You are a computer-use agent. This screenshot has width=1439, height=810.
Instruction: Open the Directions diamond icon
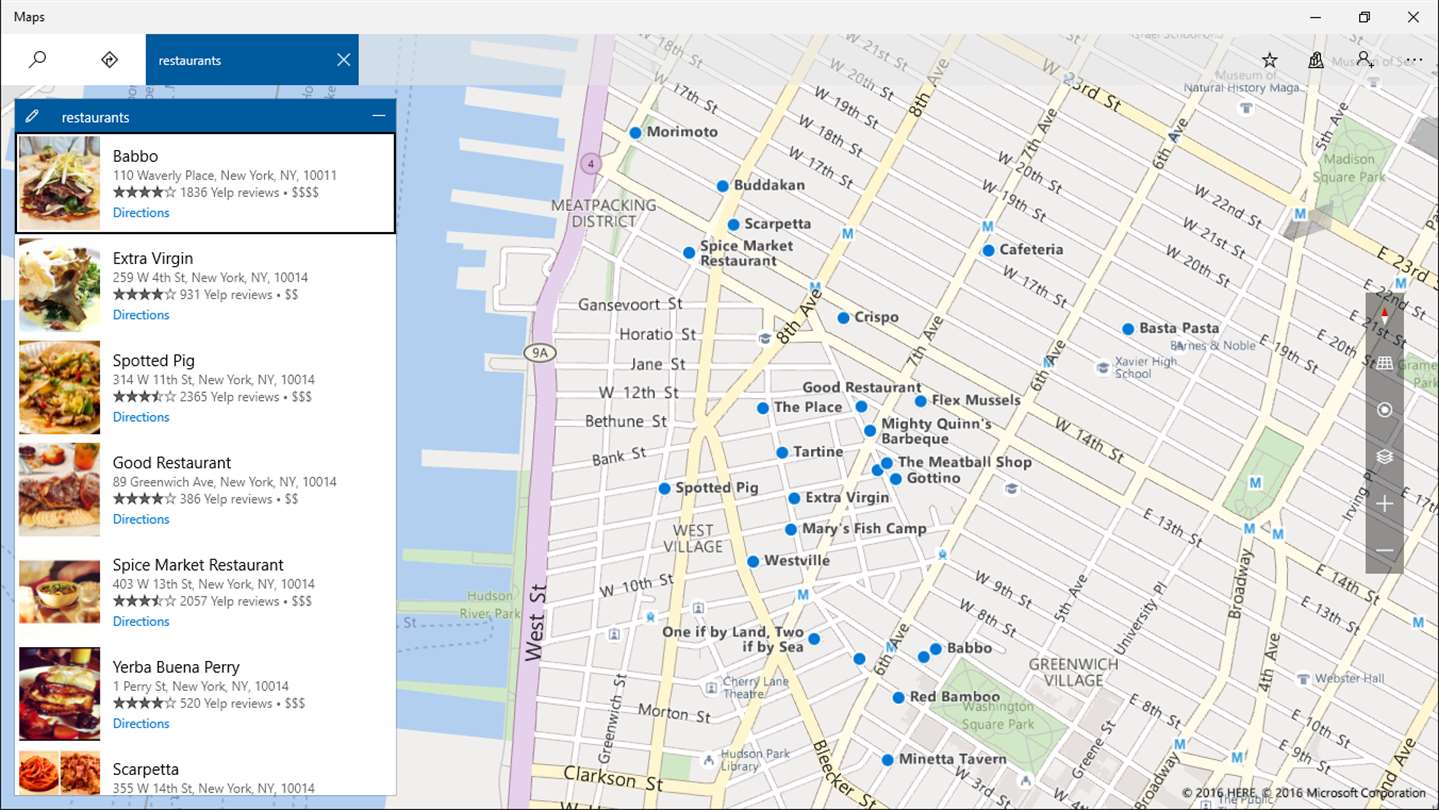110,60
